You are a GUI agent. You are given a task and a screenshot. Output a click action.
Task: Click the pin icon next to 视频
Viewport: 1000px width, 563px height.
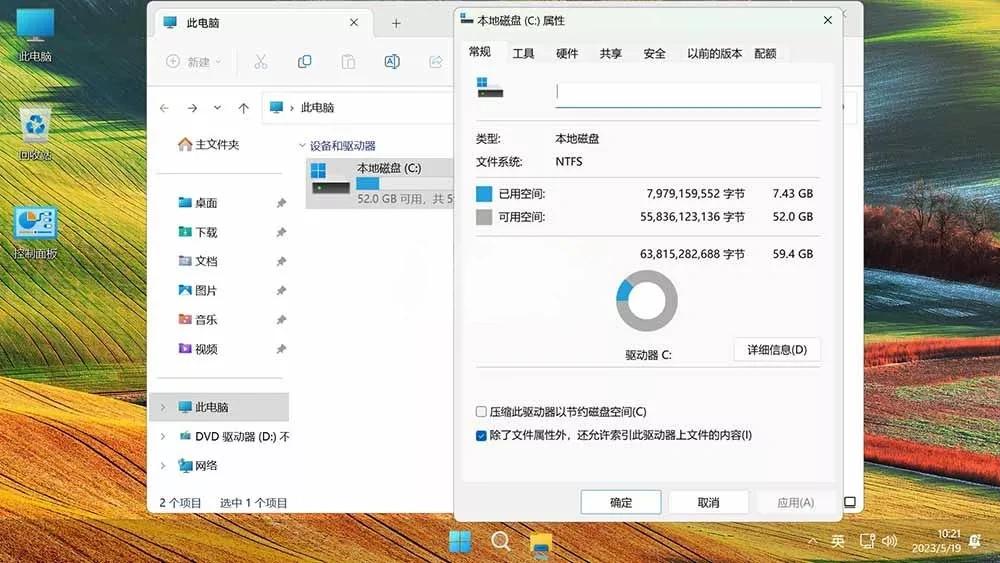[281, 349]
